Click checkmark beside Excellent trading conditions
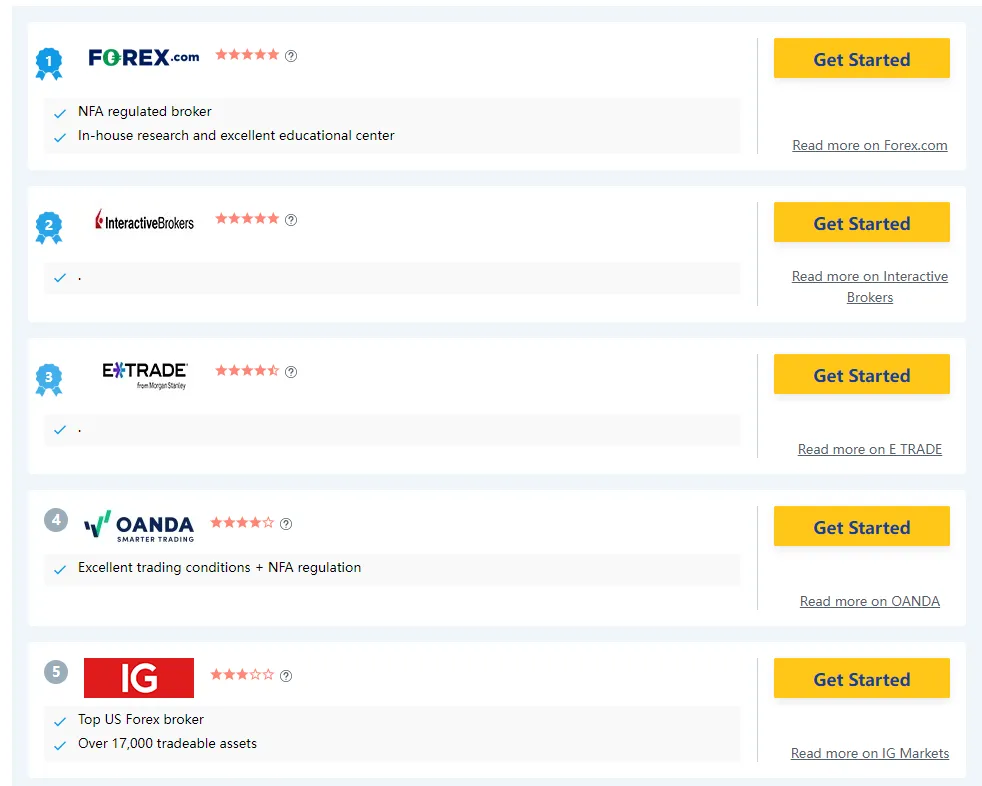This screenshot has height=786, width=982. 59,569
